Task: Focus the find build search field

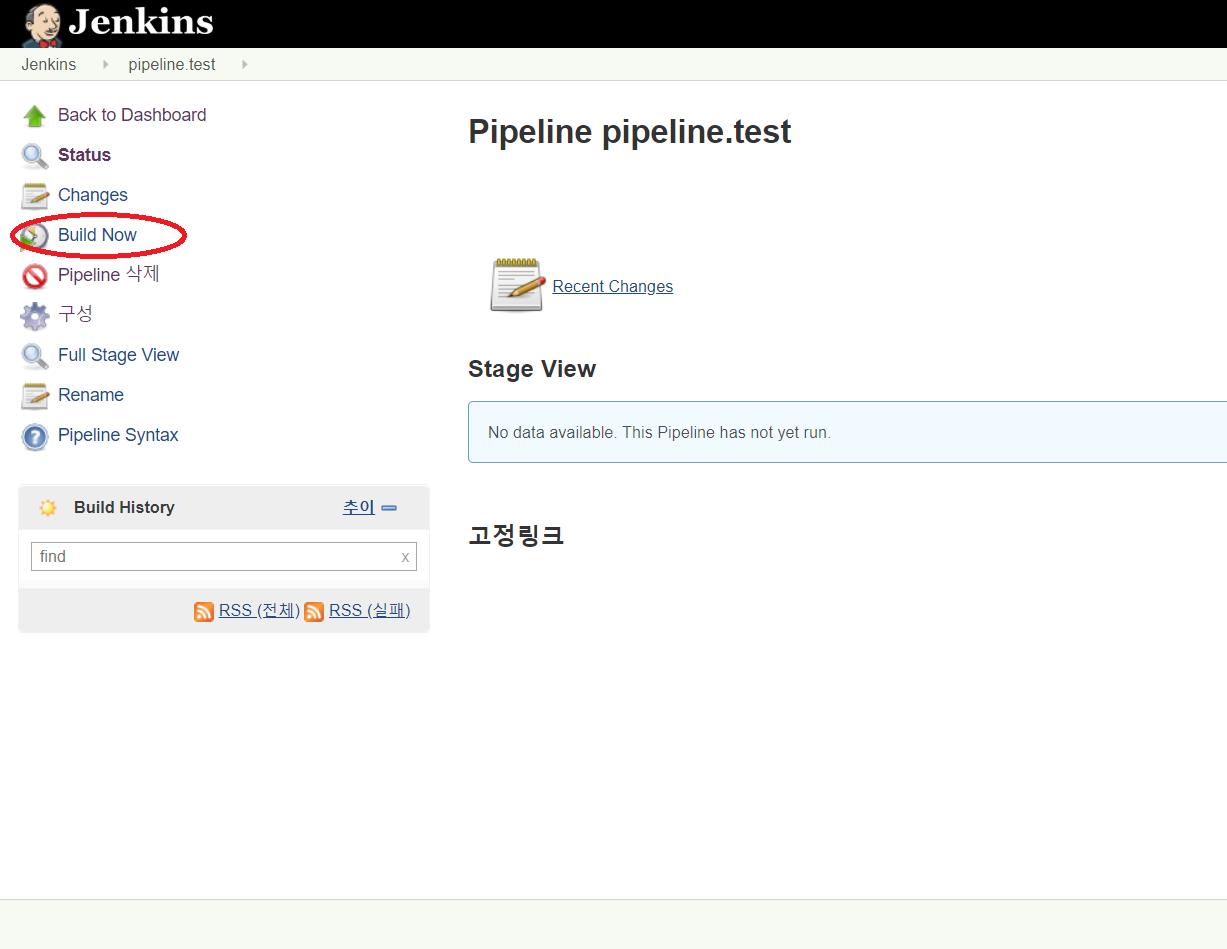Action: coord(224,556)
